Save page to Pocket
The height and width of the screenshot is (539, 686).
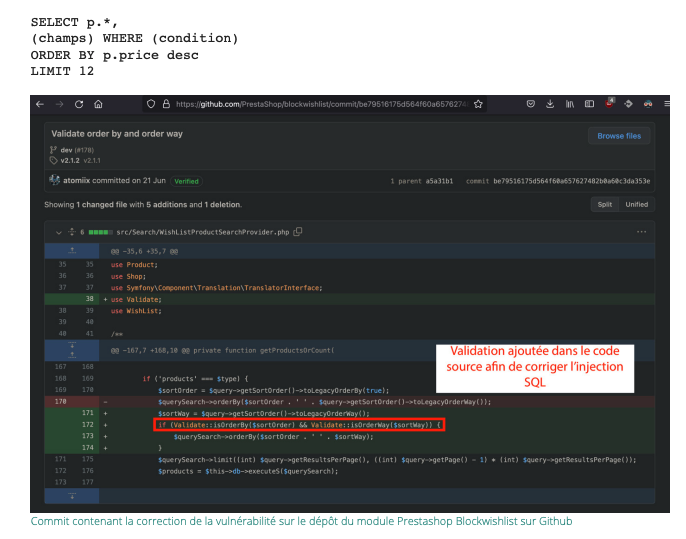point(531,104)
